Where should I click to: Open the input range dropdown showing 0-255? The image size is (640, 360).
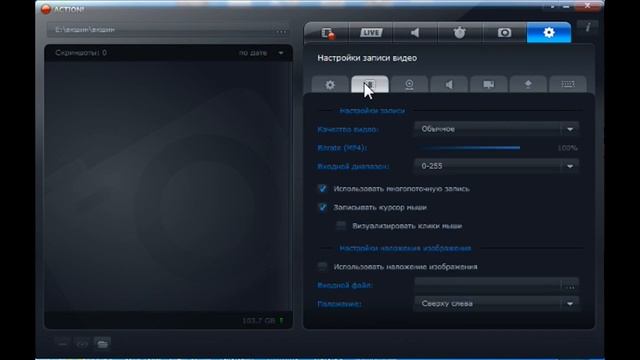(x=496, y=166)
